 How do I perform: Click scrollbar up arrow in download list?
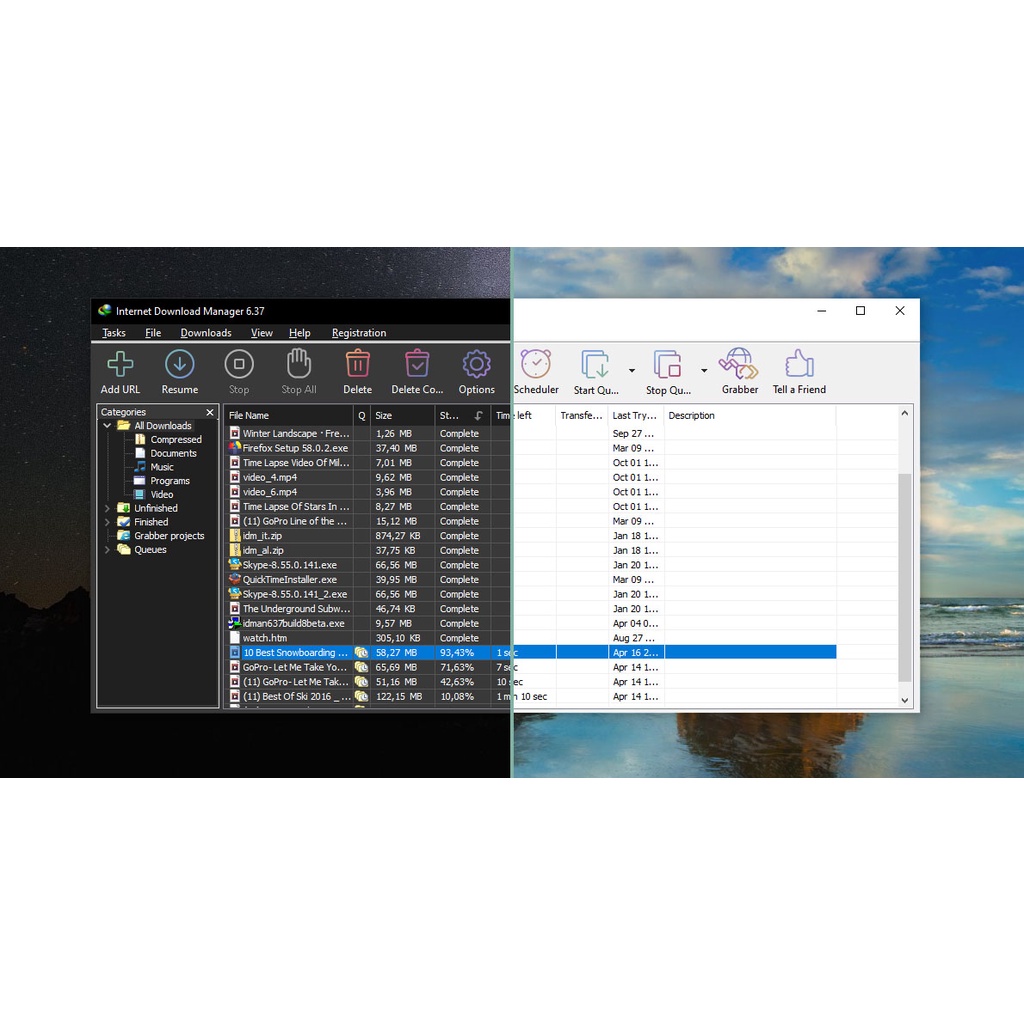(x=904, y=413)
